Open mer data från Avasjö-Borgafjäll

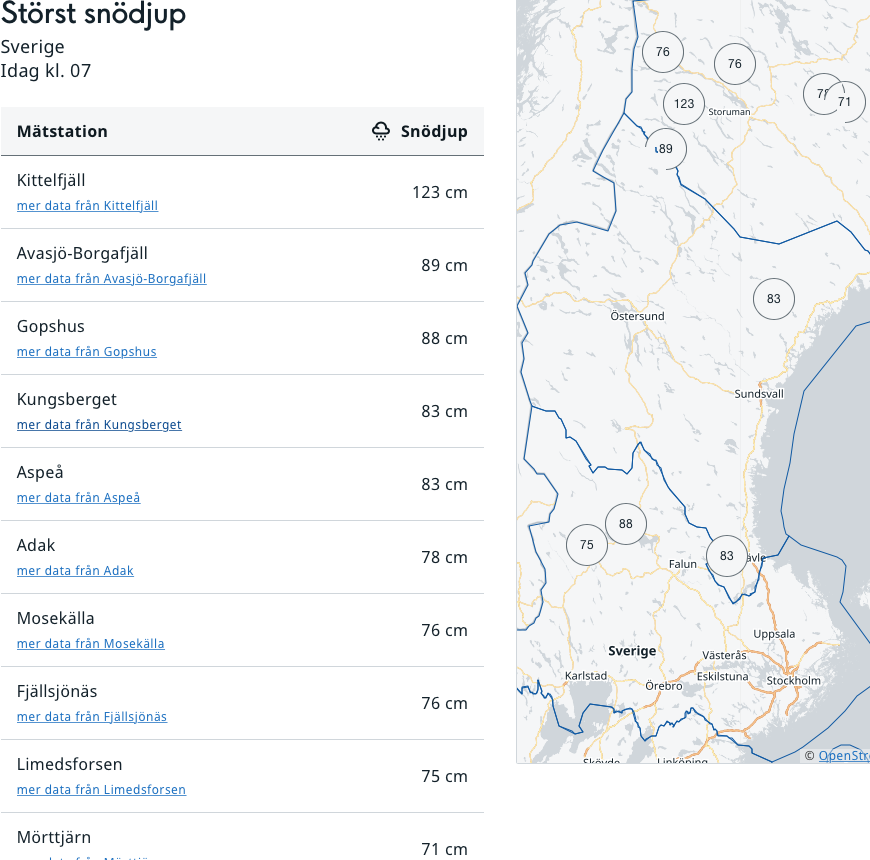111,279
